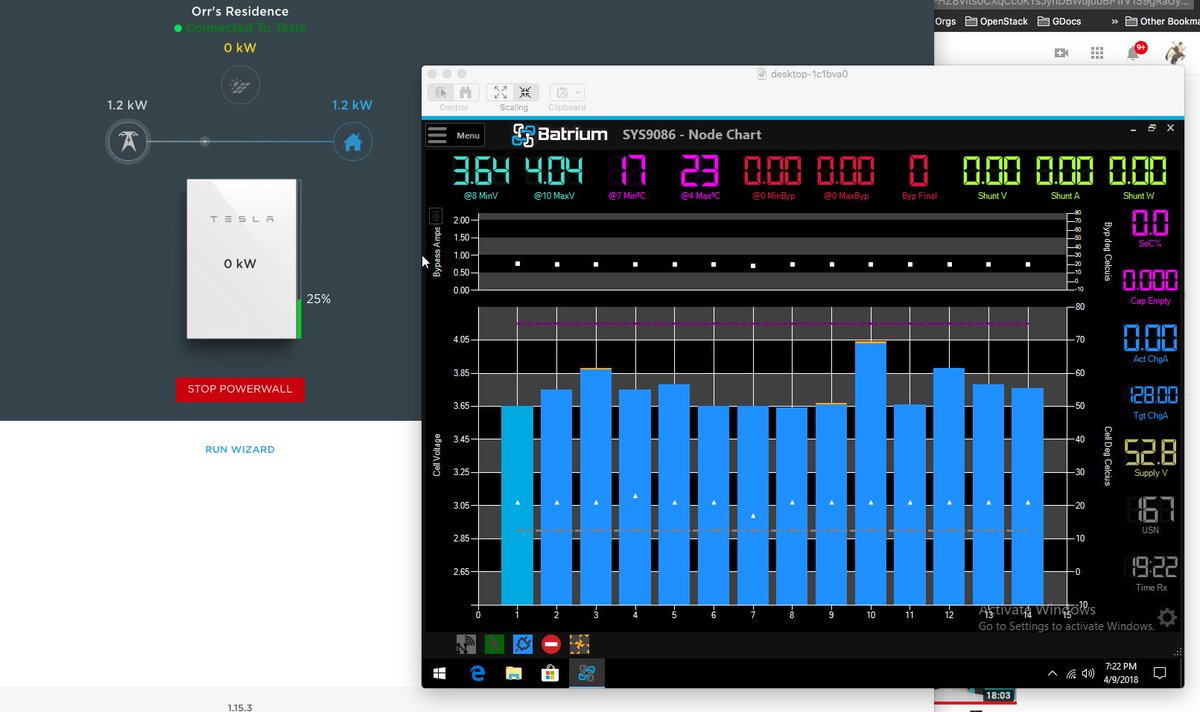Click the small list icon above Bypass Amps
The height and width of the screenshot is (712, 1200).
[436, 215]
